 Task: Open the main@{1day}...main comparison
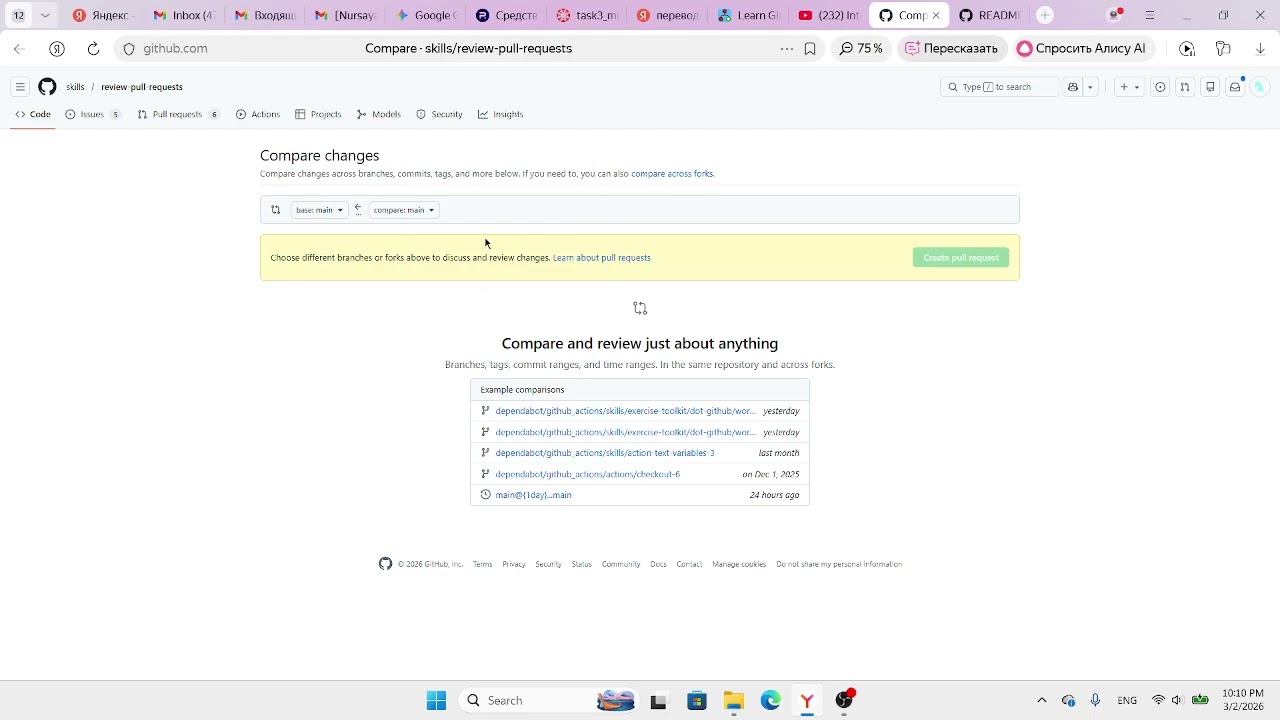[533, 495]
